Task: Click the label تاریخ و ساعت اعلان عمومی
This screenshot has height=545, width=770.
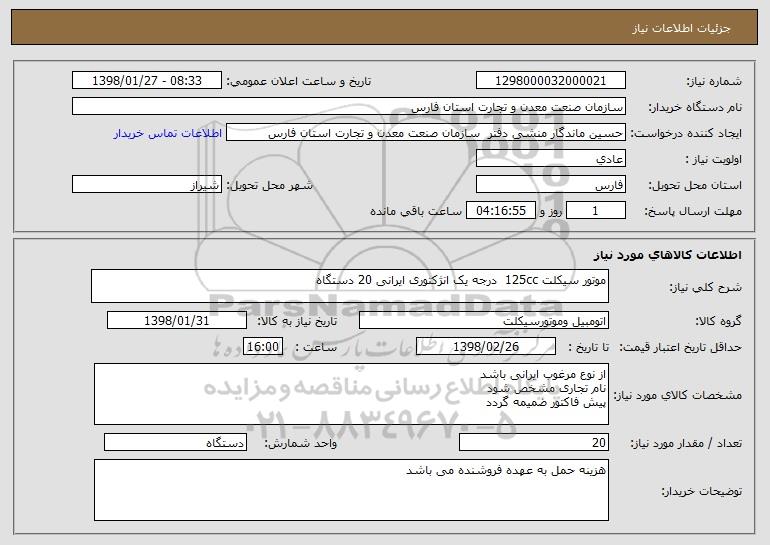Action: (x=299, y=82)
